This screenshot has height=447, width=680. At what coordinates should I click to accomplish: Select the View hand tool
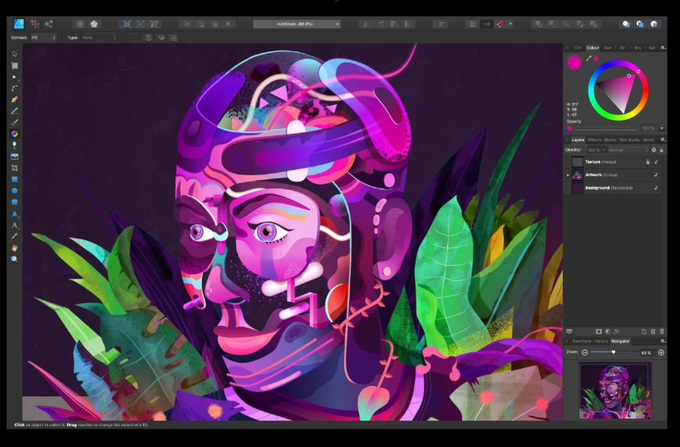tap(14, 248)
